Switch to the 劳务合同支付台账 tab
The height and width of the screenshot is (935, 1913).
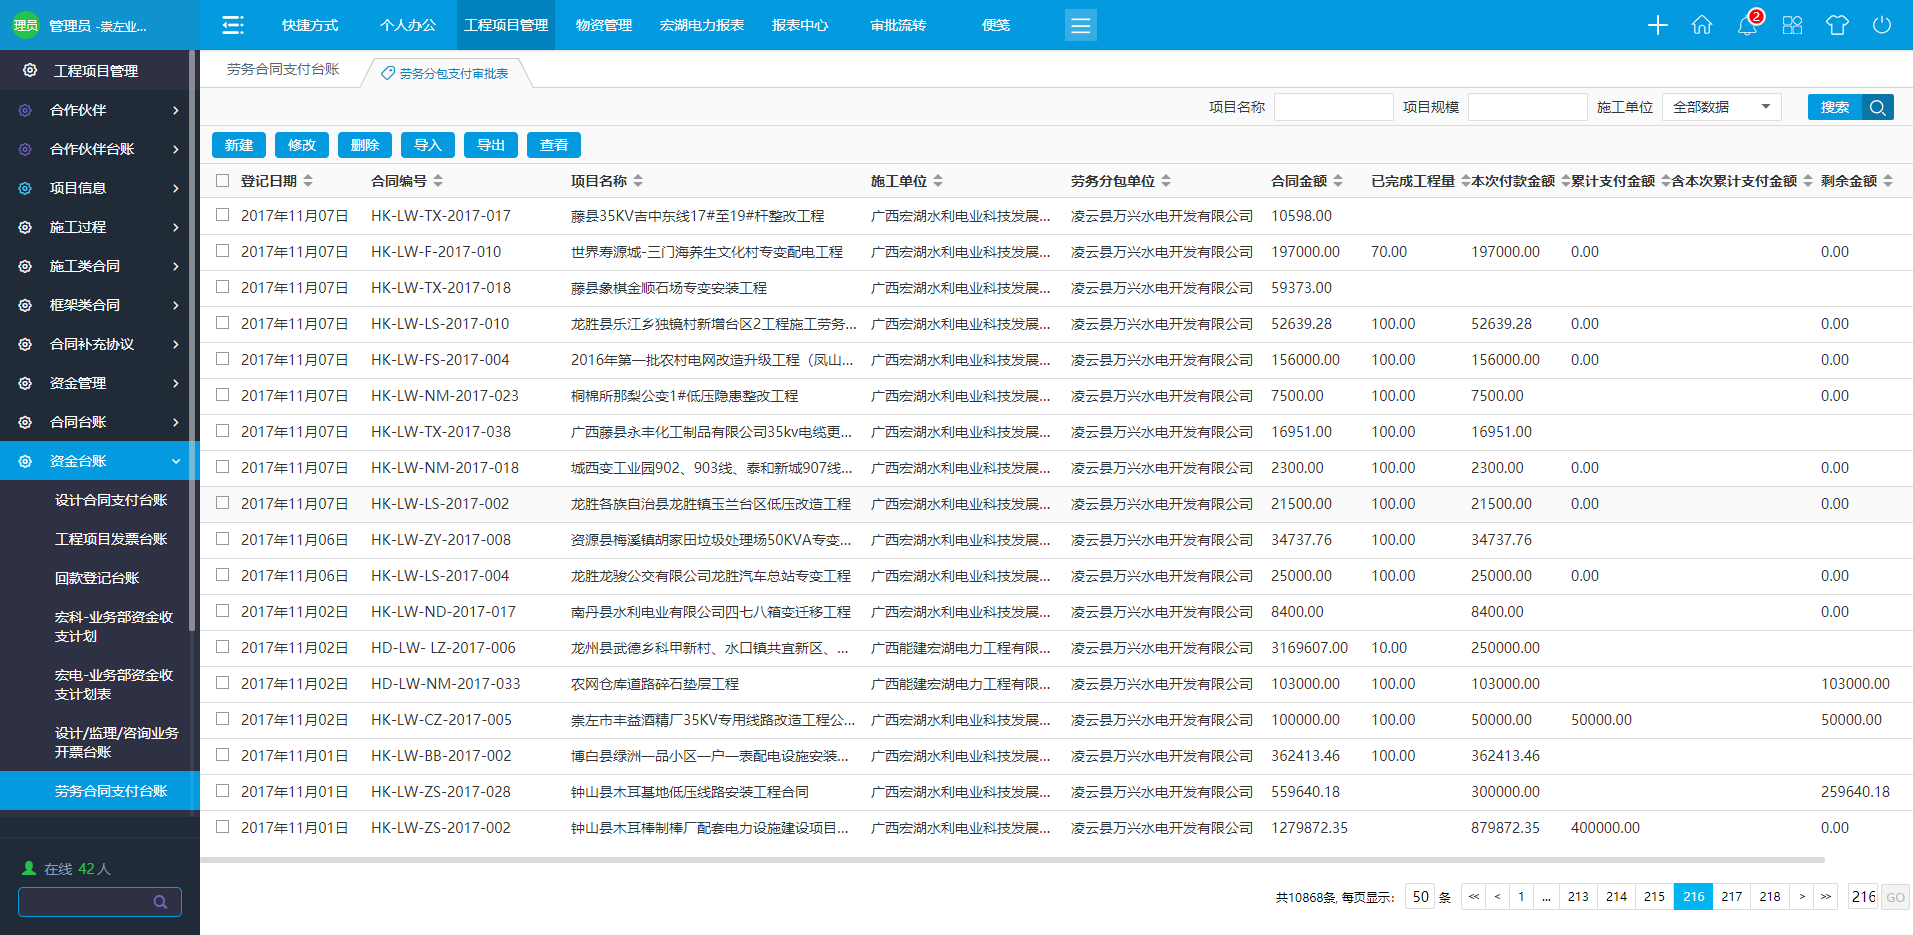(x=283, y=69)
